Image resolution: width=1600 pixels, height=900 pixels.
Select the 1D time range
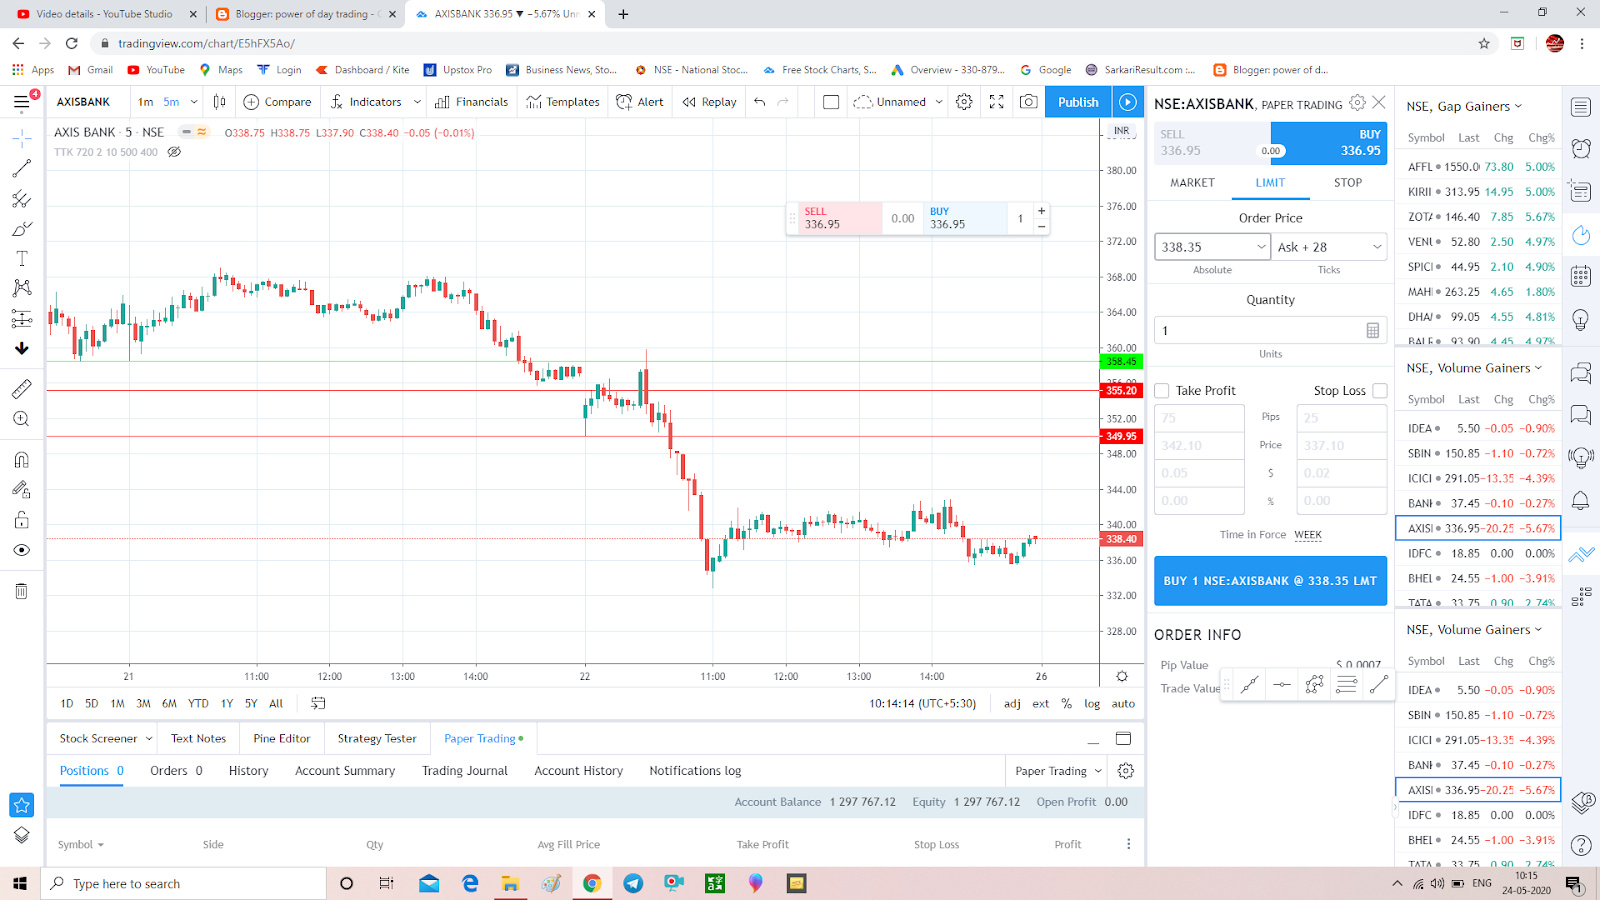pyautogui.click(x=67, y=704)
